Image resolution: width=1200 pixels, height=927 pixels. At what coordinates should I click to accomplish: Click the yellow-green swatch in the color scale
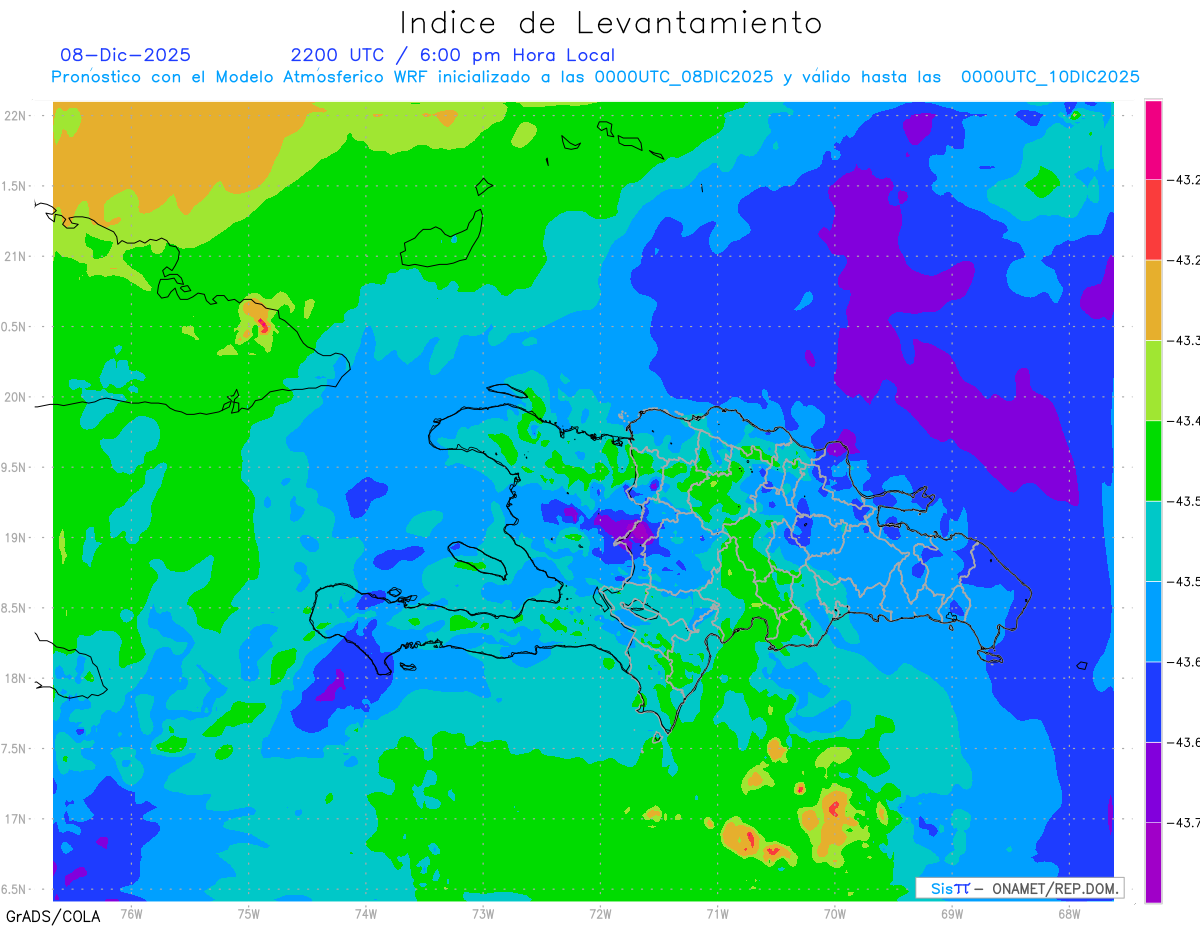1153,380
